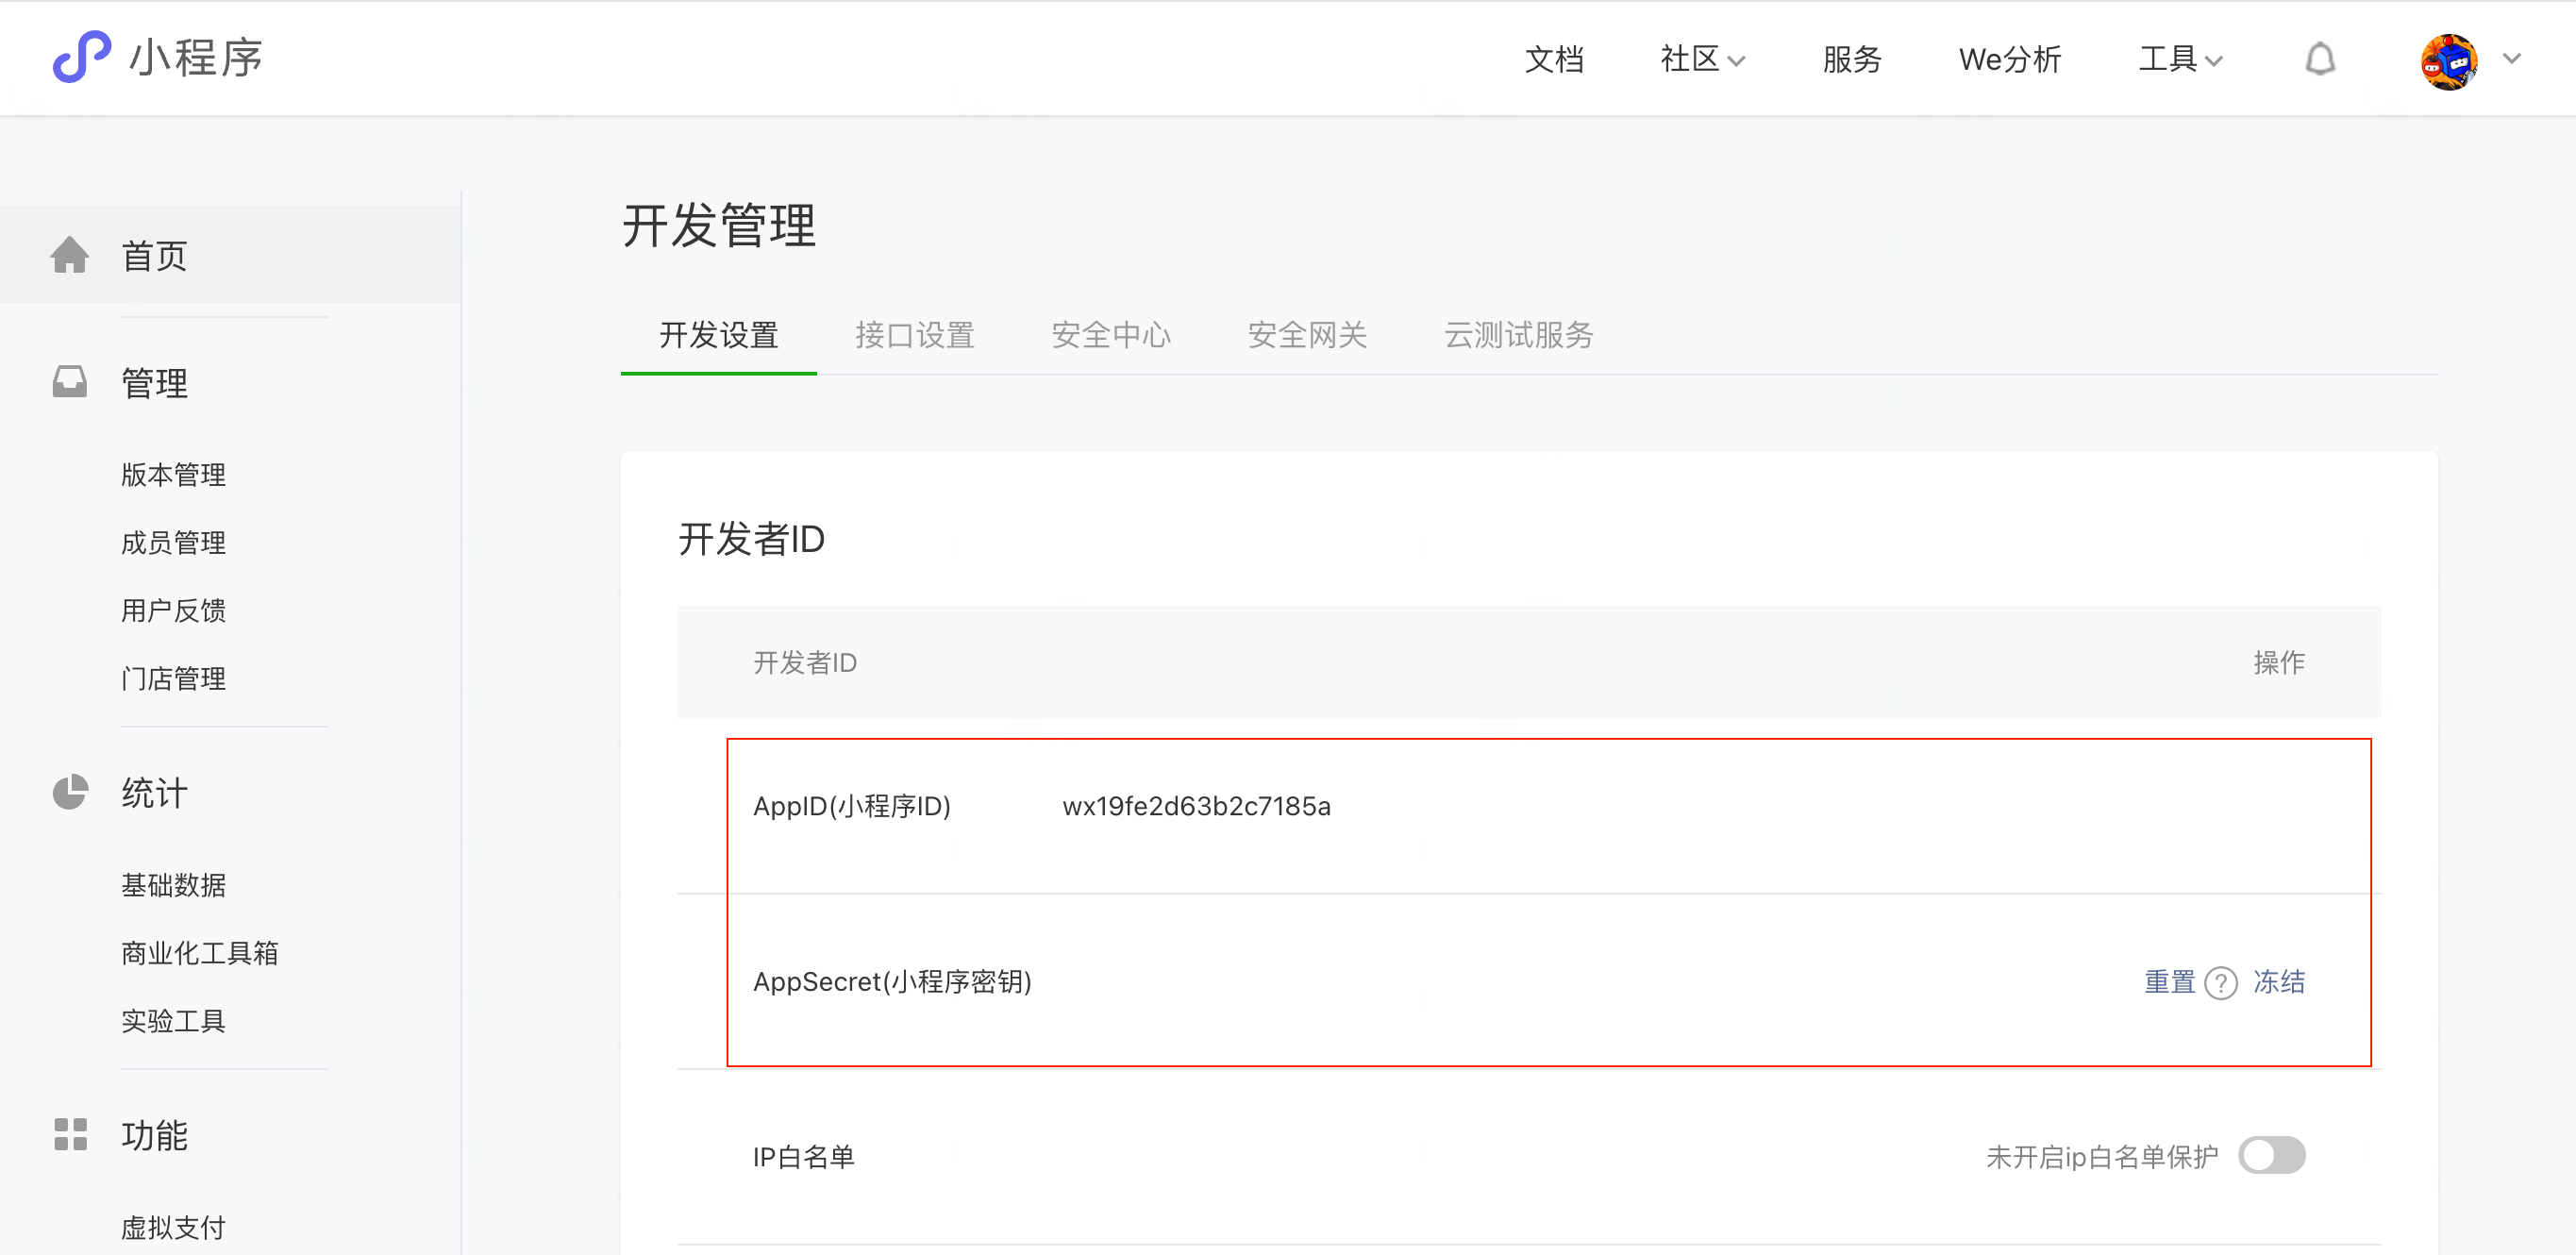Open 用户反馈 in sidebar

point(174,610)
